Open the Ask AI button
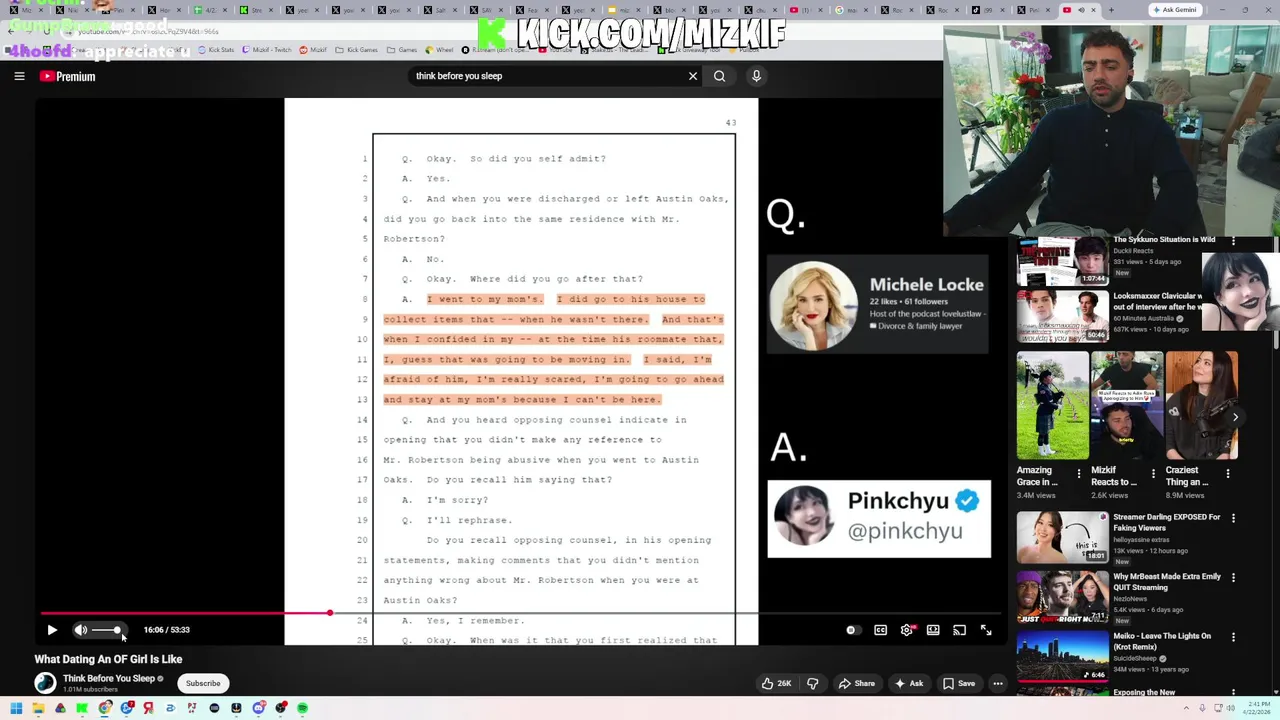Screen dimensions: 1280x720 909,683
